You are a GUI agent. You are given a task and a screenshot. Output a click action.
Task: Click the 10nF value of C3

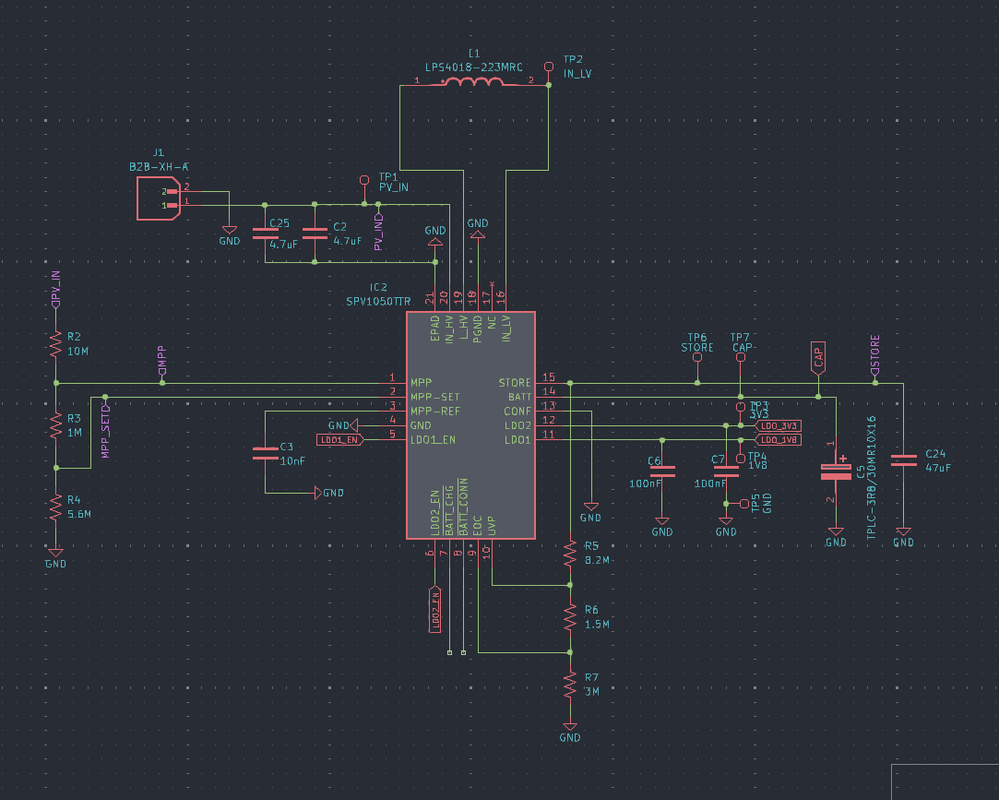(292, 461)
